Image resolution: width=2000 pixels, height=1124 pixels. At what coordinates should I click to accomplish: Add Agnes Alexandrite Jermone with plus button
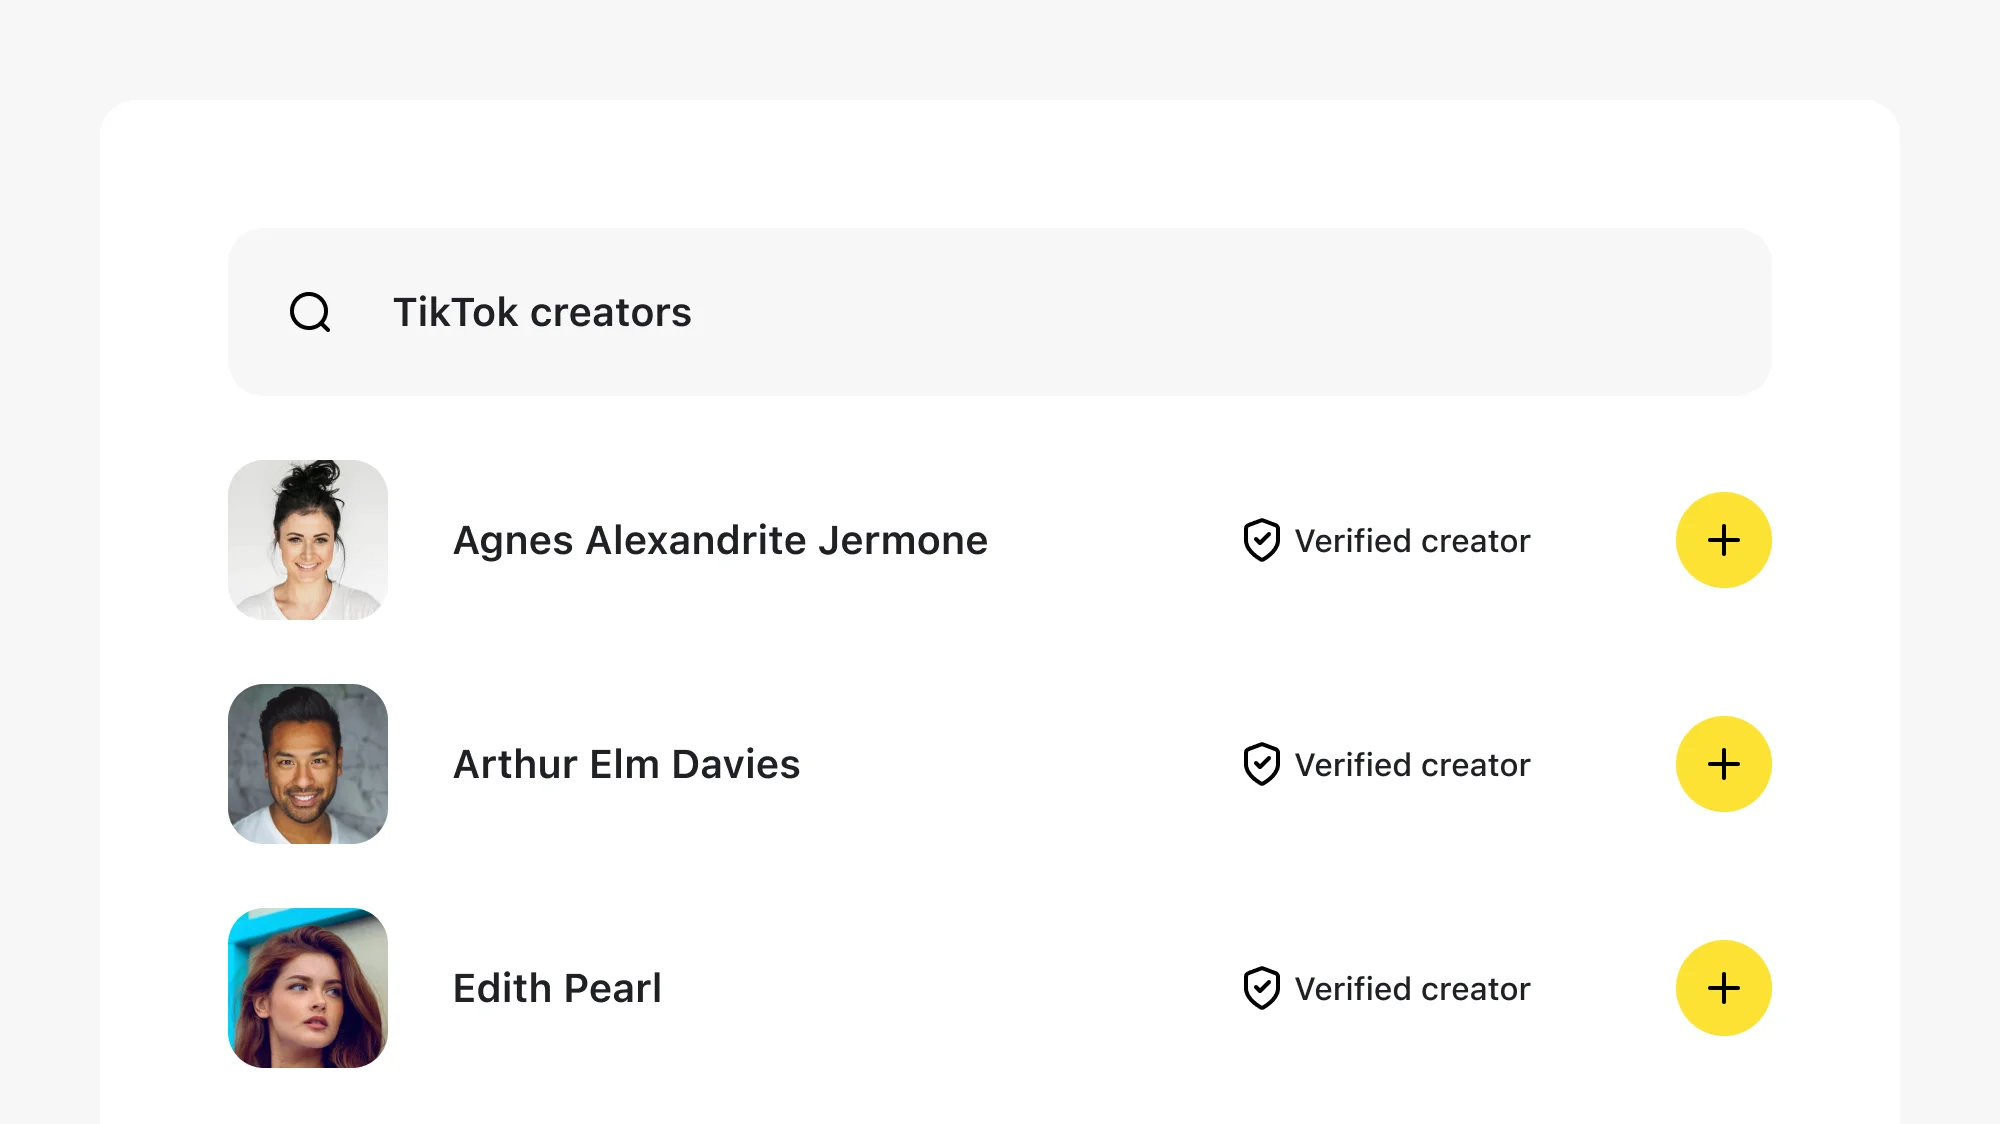click(x=1723, y=540)
